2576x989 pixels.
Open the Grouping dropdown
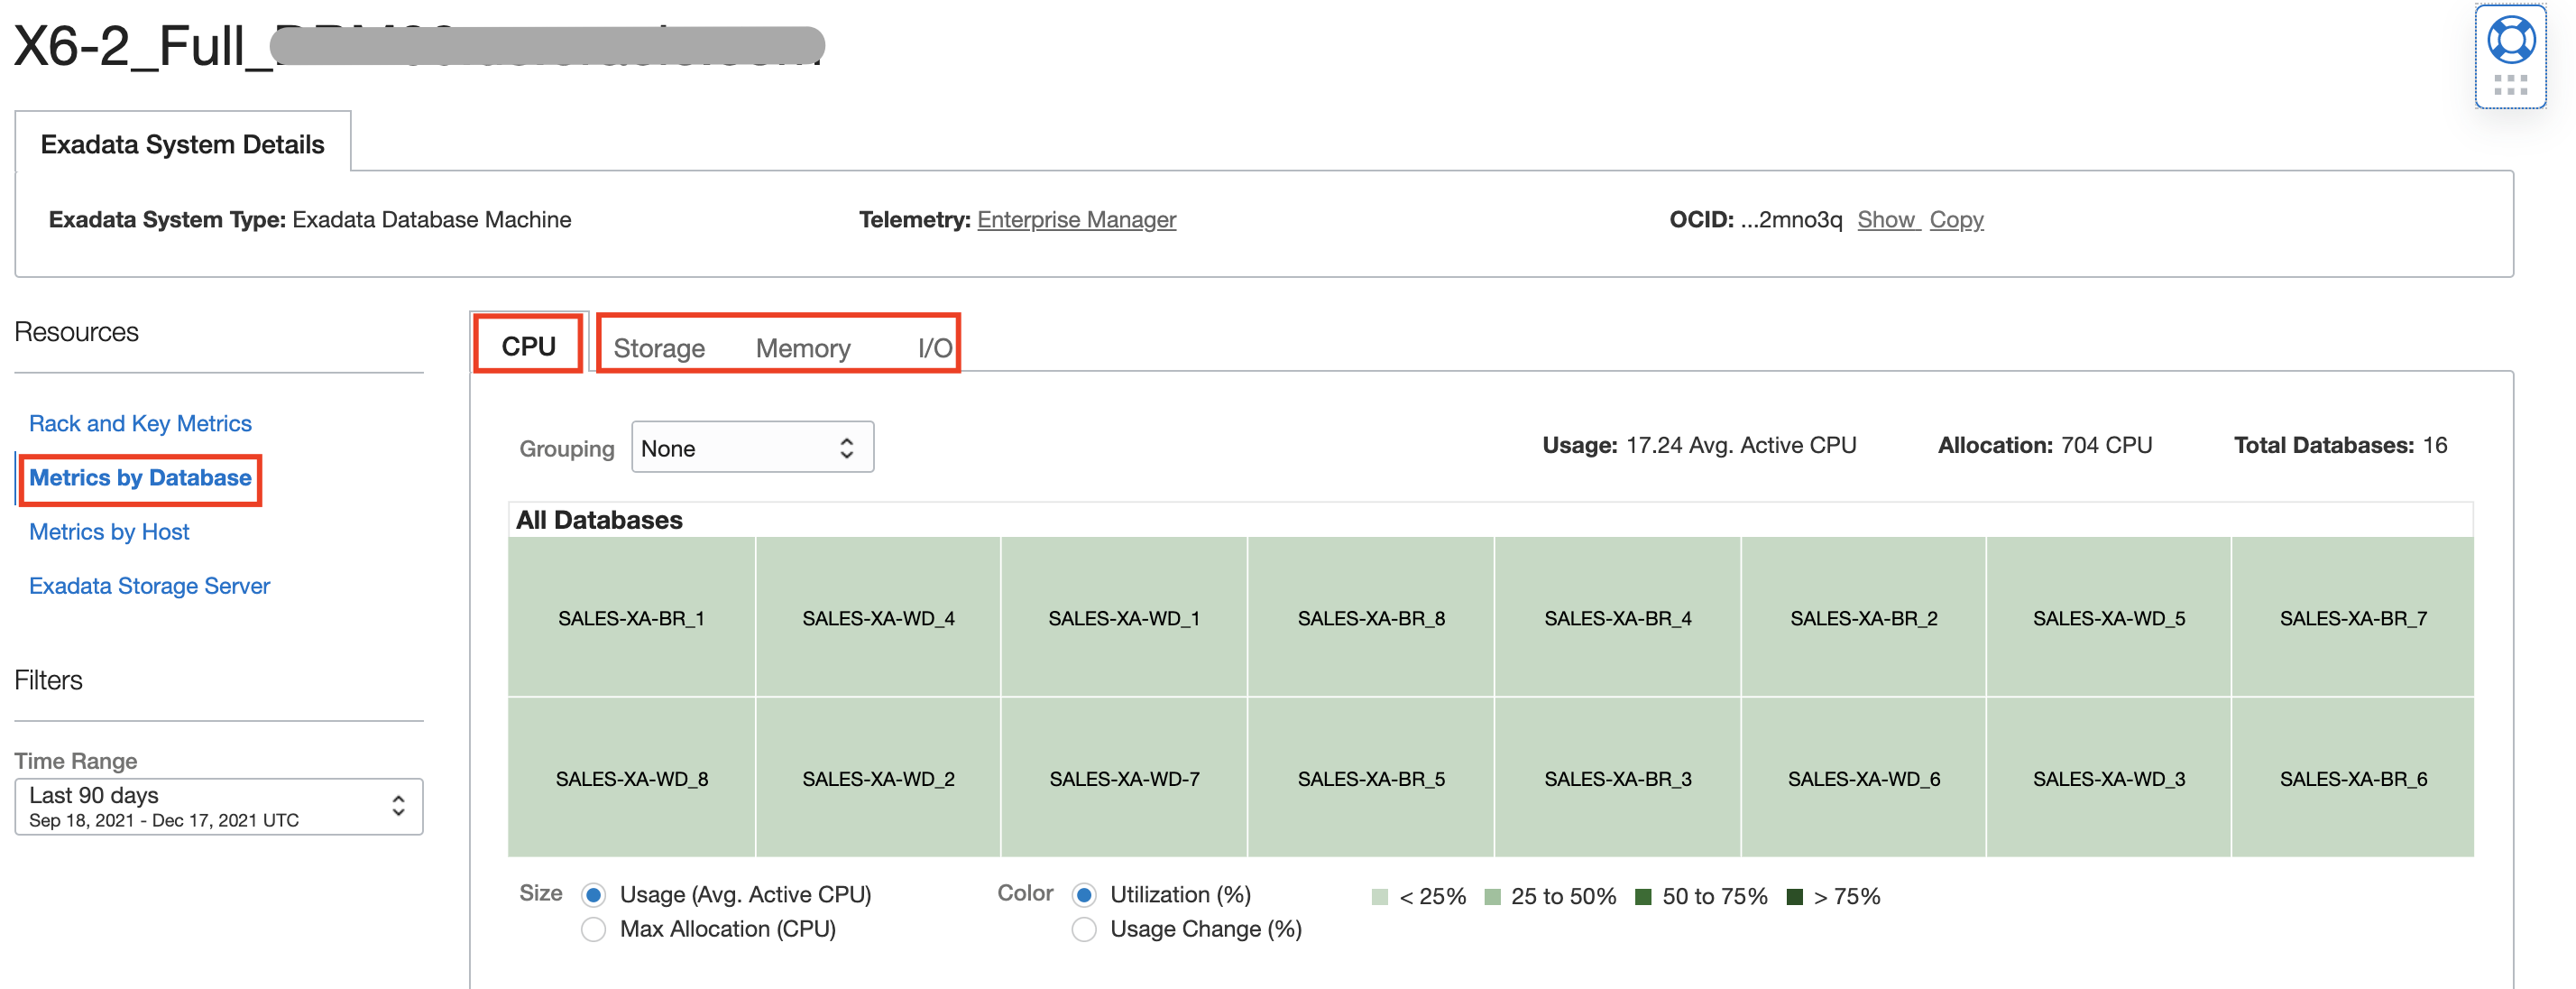pos(752,447)
